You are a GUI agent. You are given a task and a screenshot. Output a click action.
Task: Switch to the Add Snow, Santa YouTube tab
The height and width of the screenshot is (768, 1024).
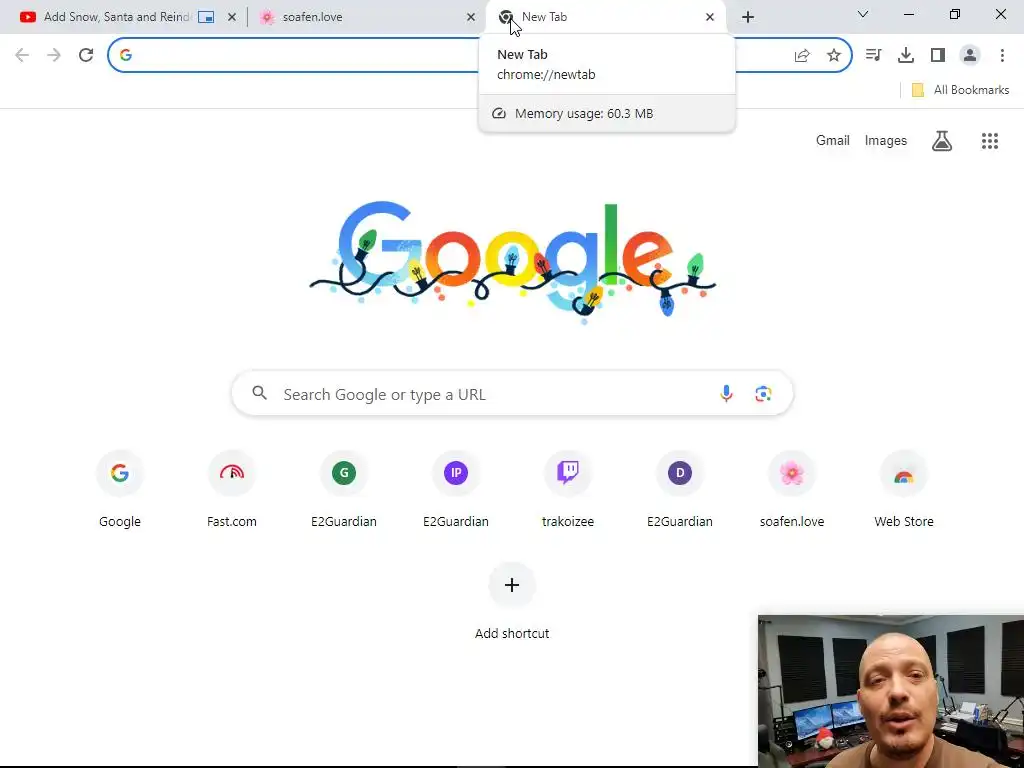[116, 17]
